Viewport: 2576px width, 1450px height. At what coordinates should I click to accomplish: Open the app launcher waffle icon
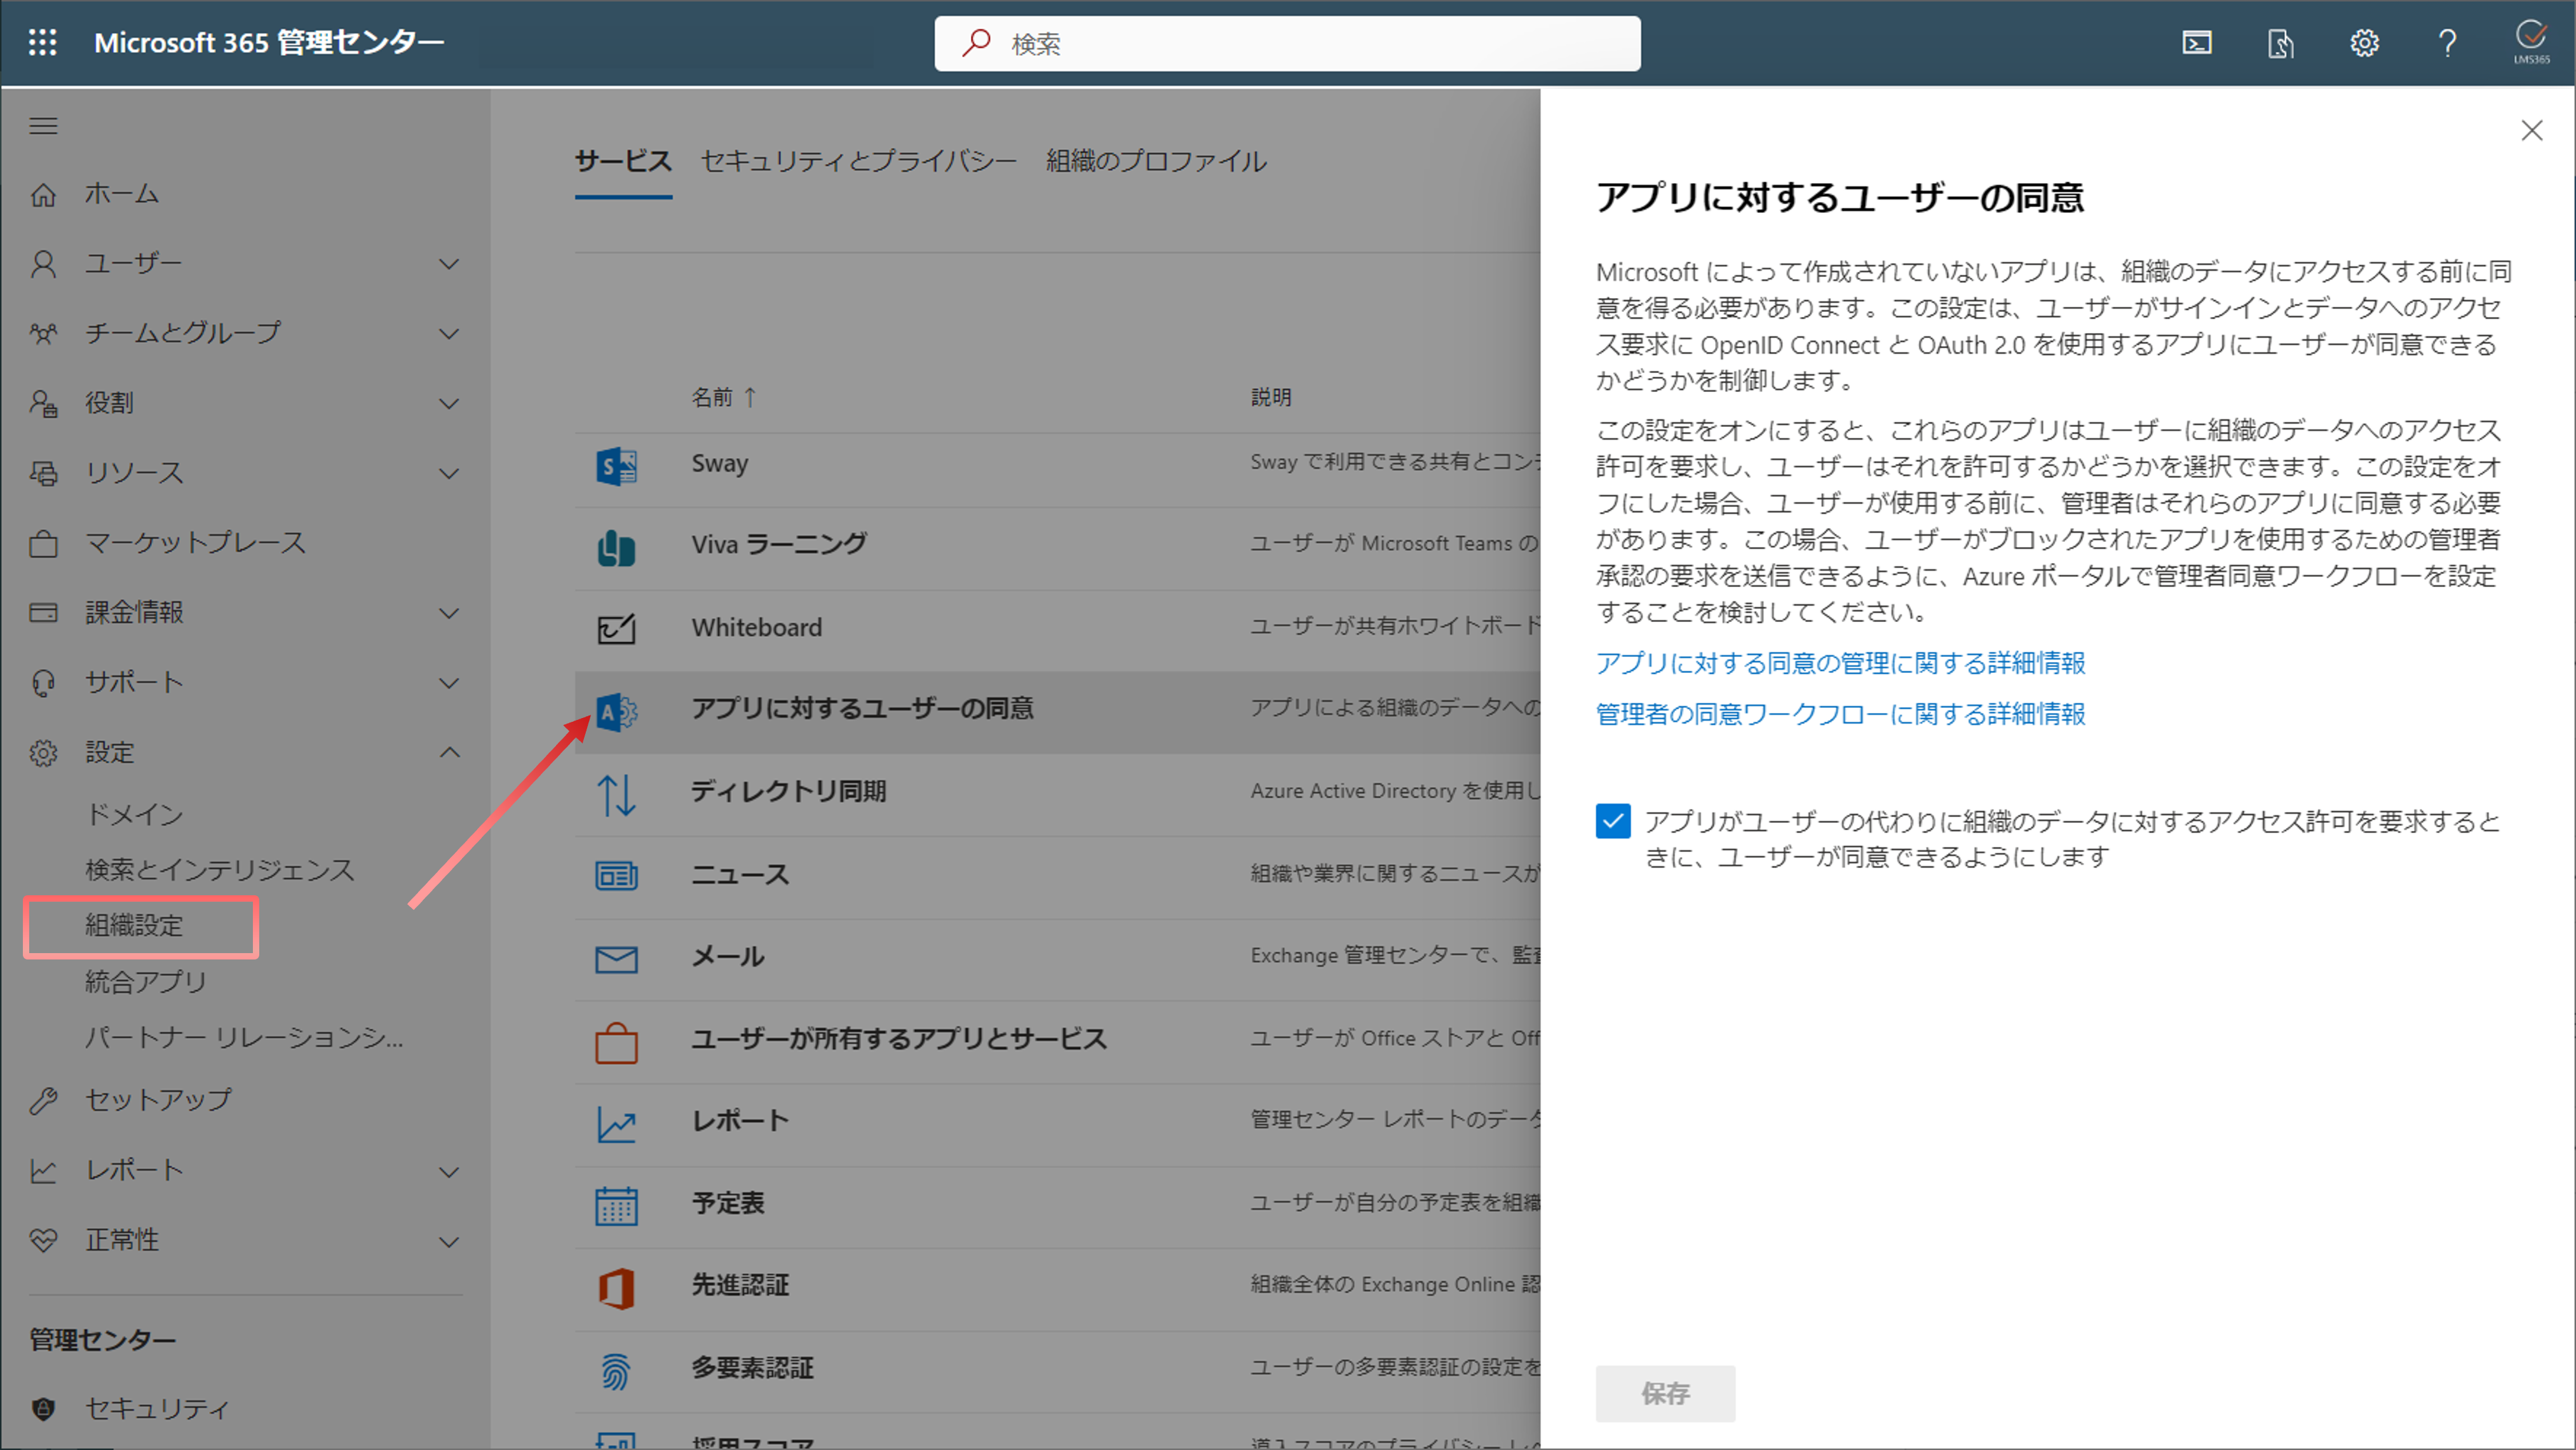[42, 42]
